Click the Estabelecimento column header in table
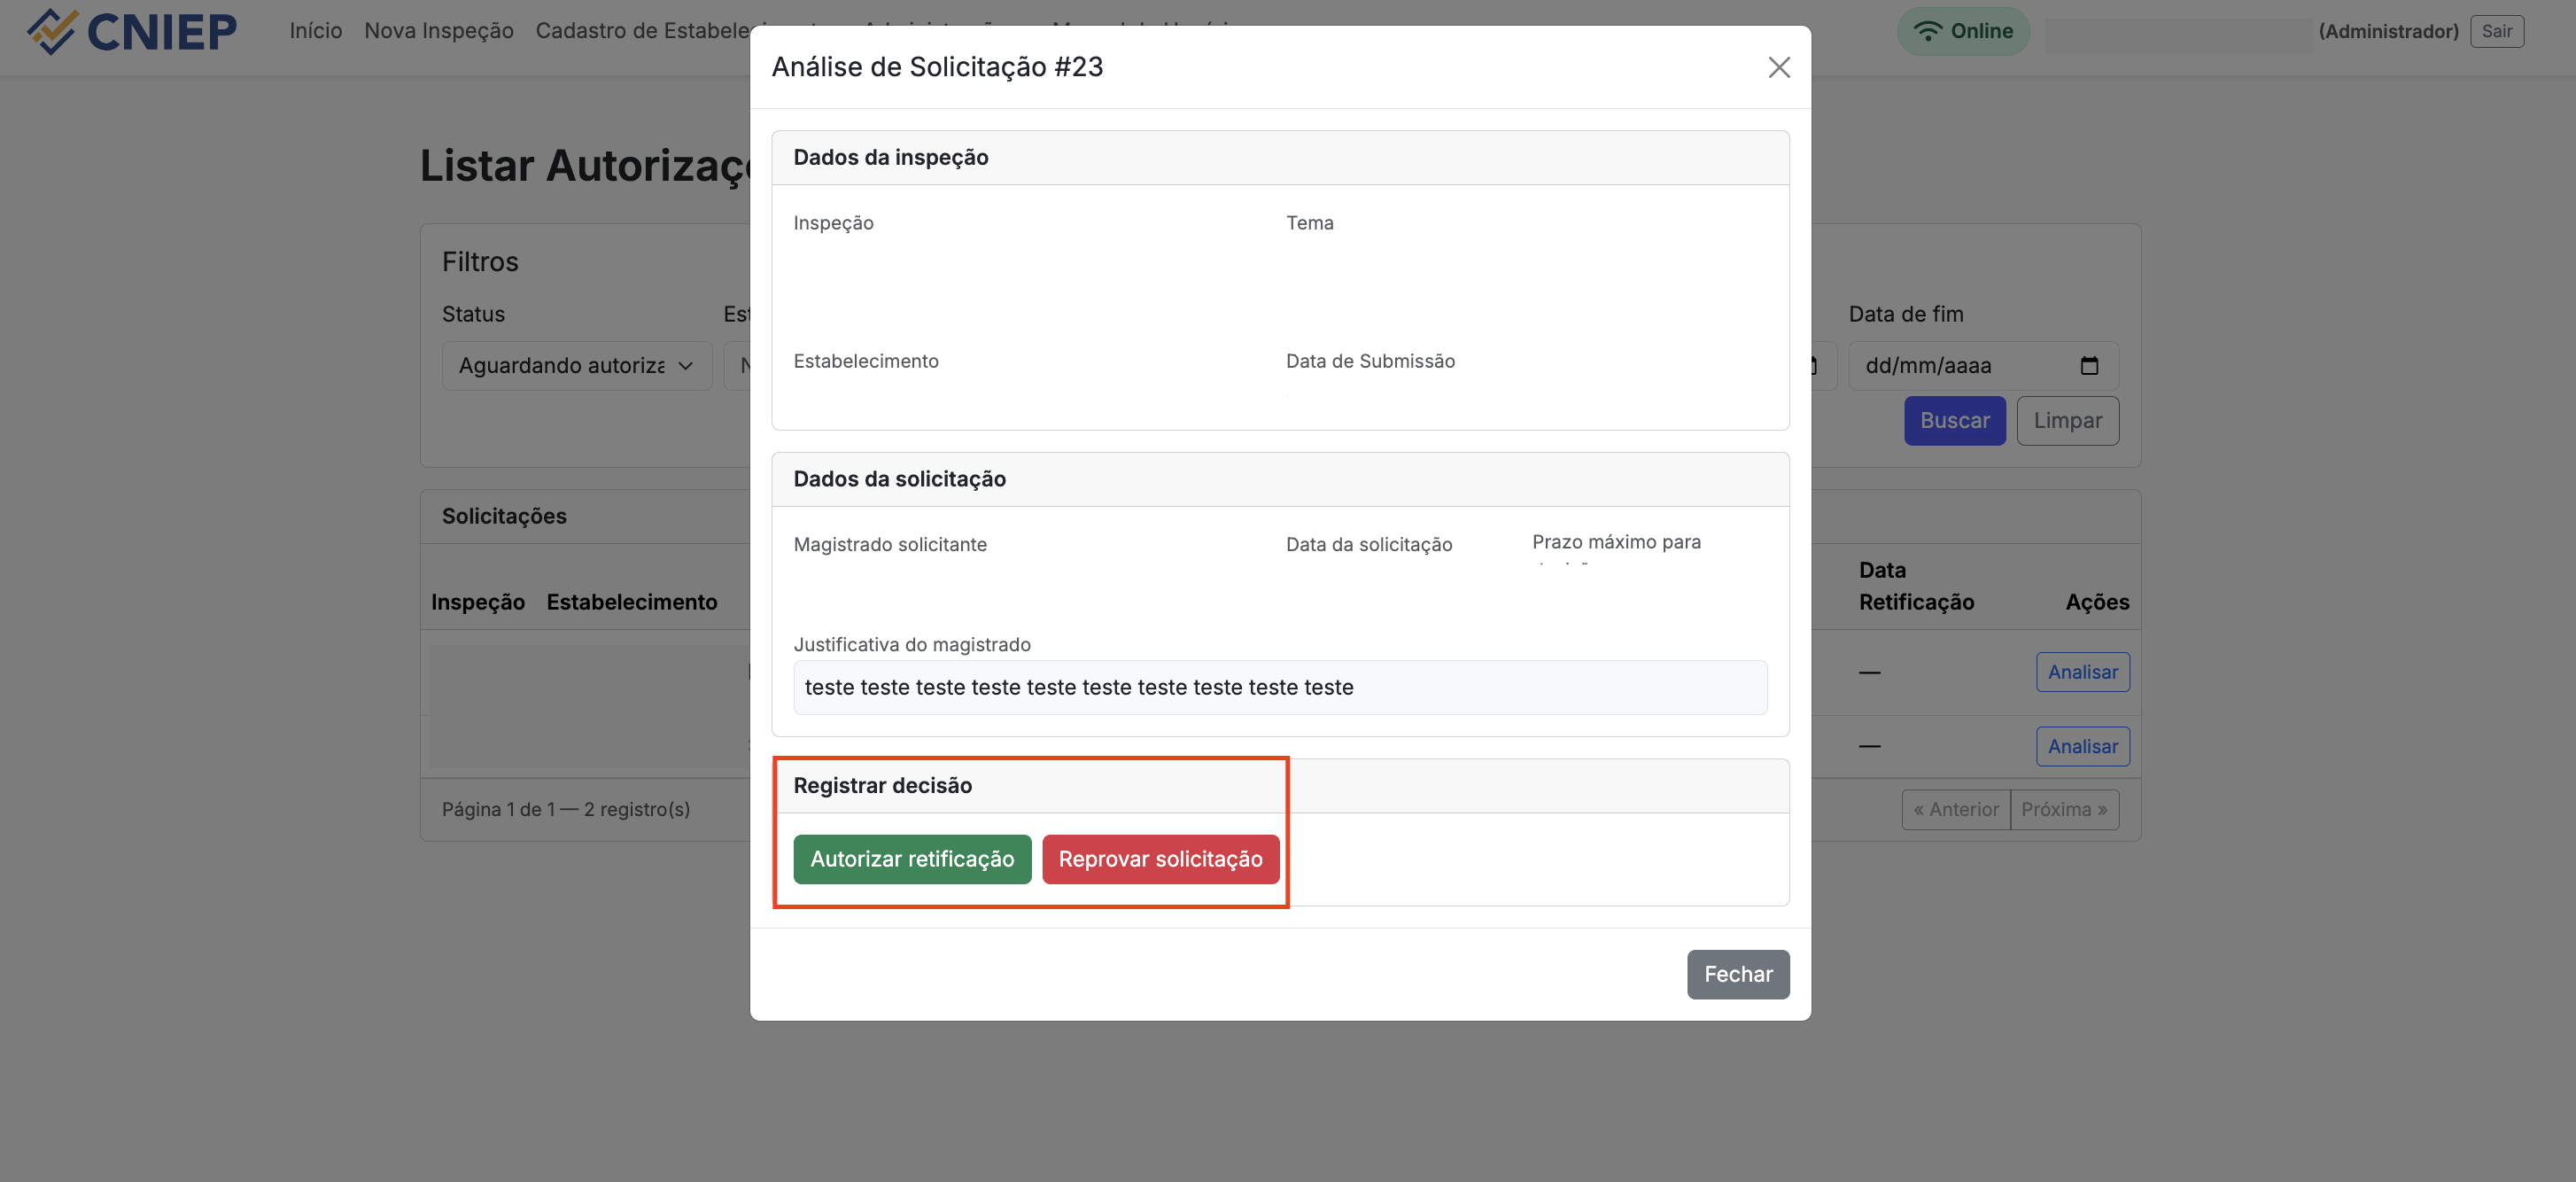The image size is (2576, 1182). point(632,602)
